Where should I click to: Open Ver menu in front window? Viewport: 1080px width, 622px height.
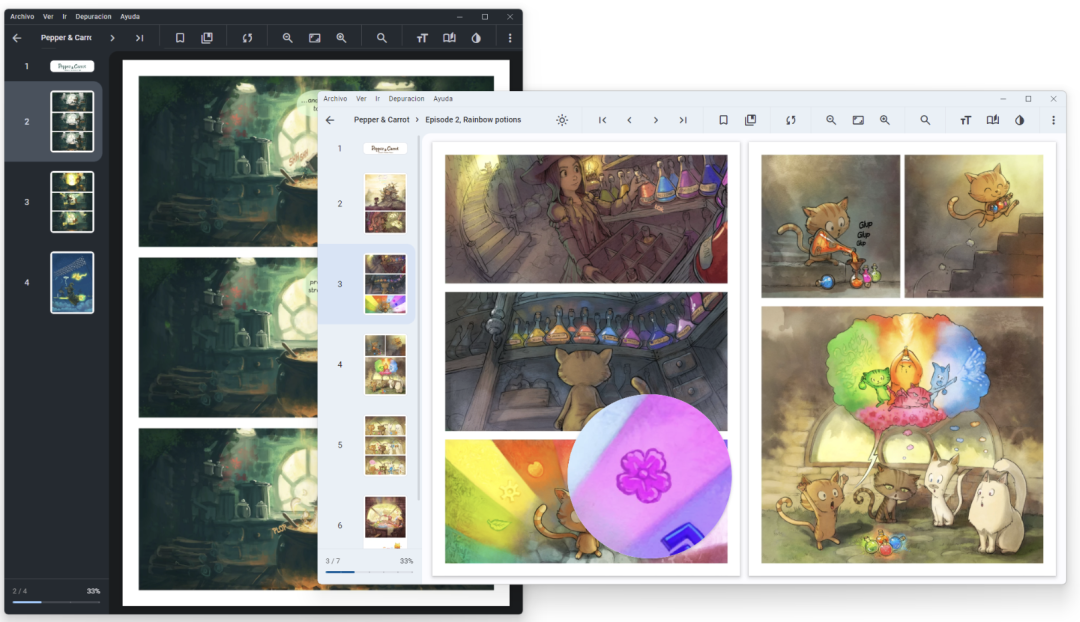pos(361,99)
